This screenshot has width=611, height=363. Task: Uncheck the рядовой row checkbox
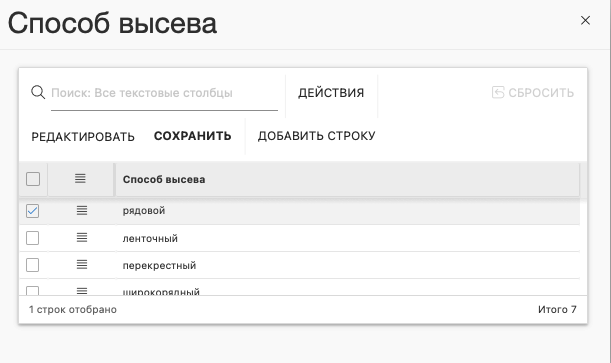32,211
